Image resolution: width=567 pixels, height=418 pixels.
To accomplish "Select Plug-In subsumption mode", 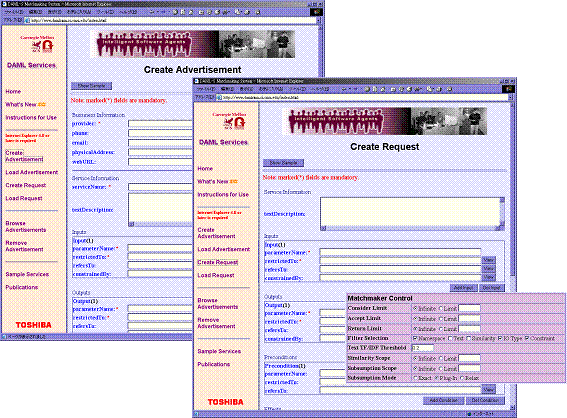I will tap(436, 378).
